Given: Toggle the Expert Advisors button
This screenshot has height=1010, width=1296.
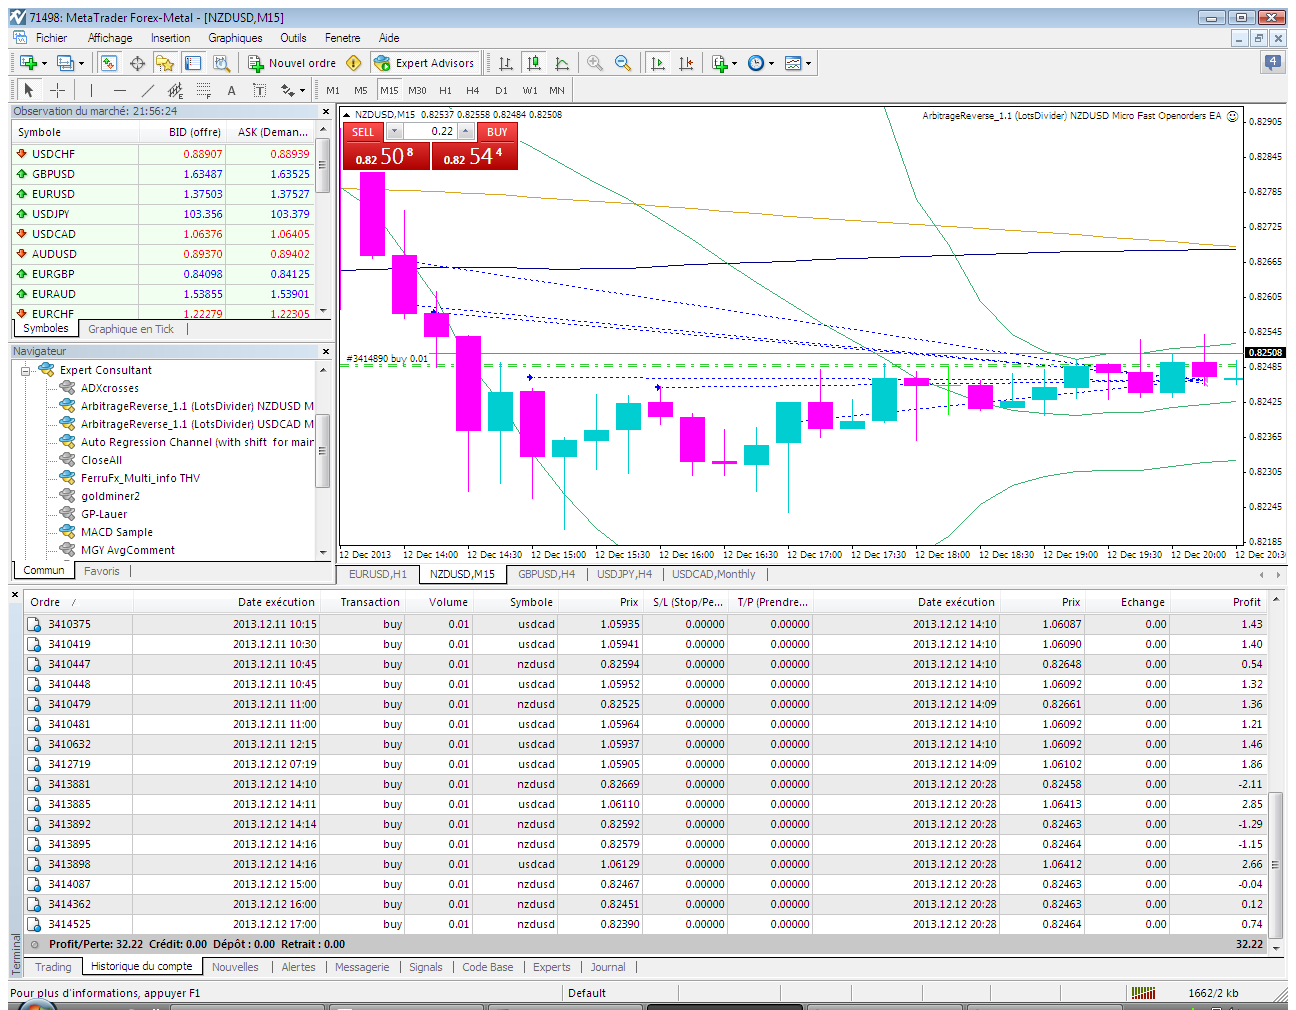Looking at the screenshot, I should (424, 63).
